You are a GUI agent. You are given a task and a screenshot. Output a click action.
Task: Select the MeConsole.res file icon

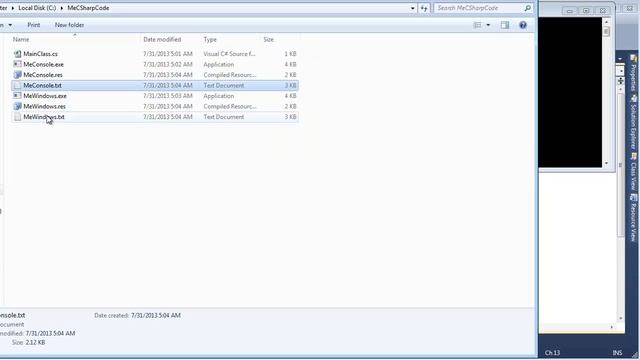[x=17, y=75]
